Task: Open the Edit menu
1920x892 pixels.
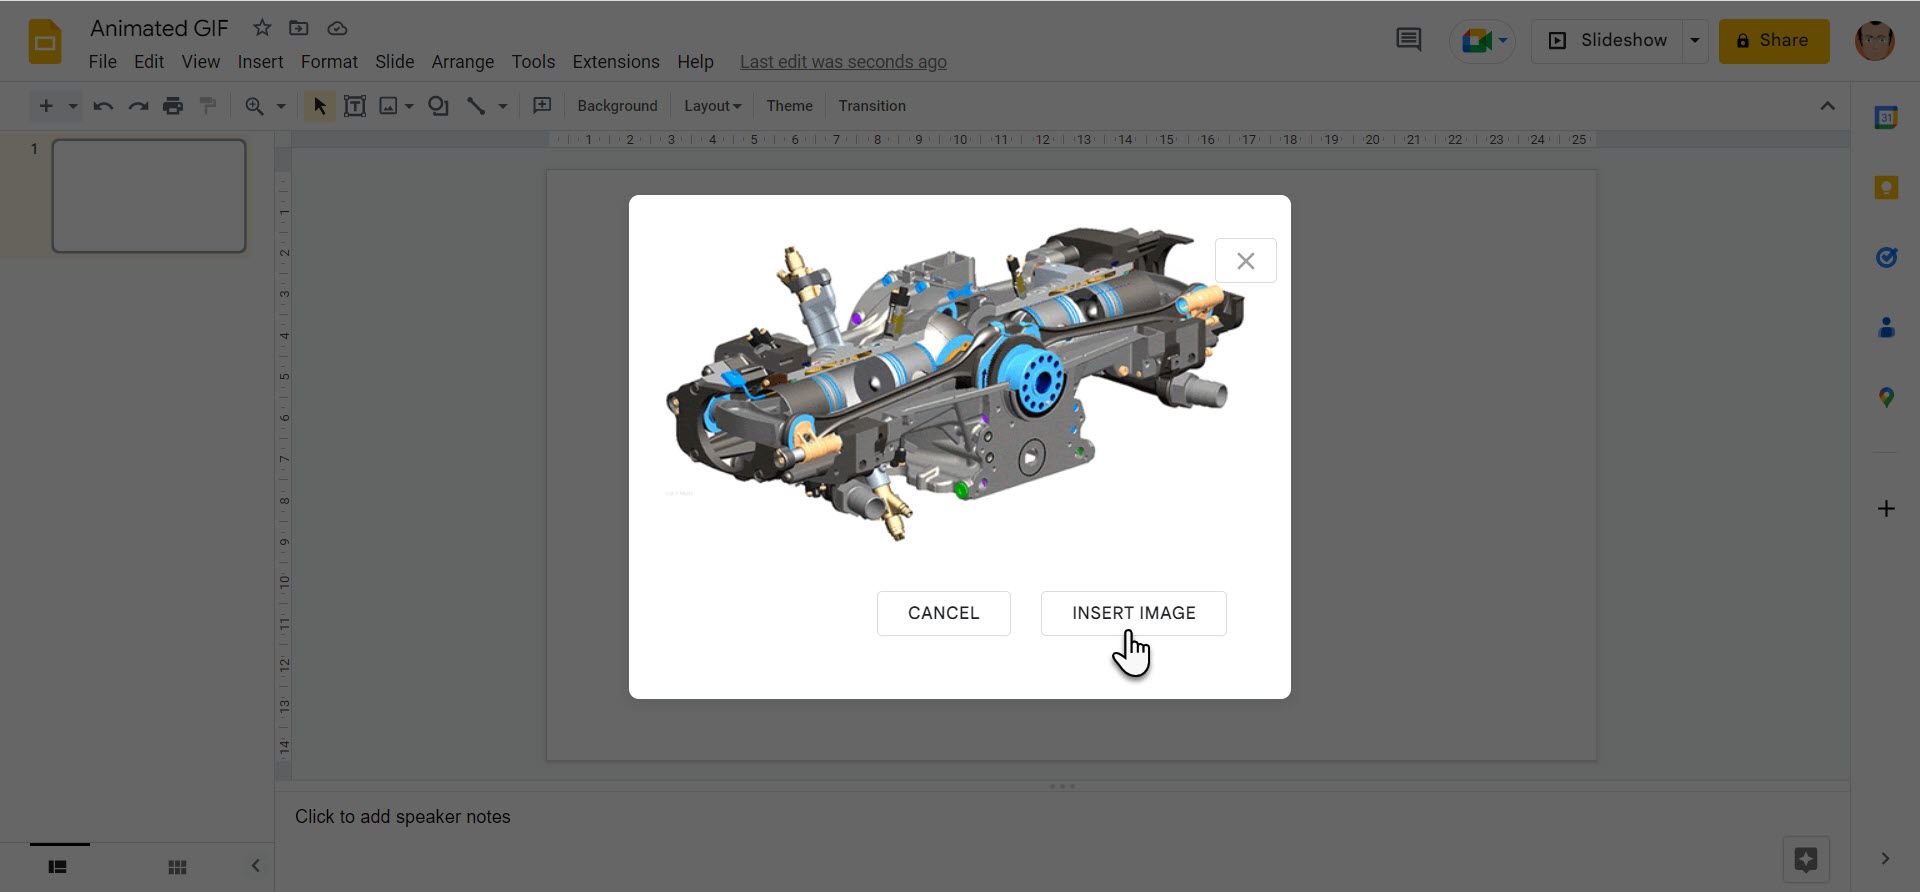Action: [149, 62]
